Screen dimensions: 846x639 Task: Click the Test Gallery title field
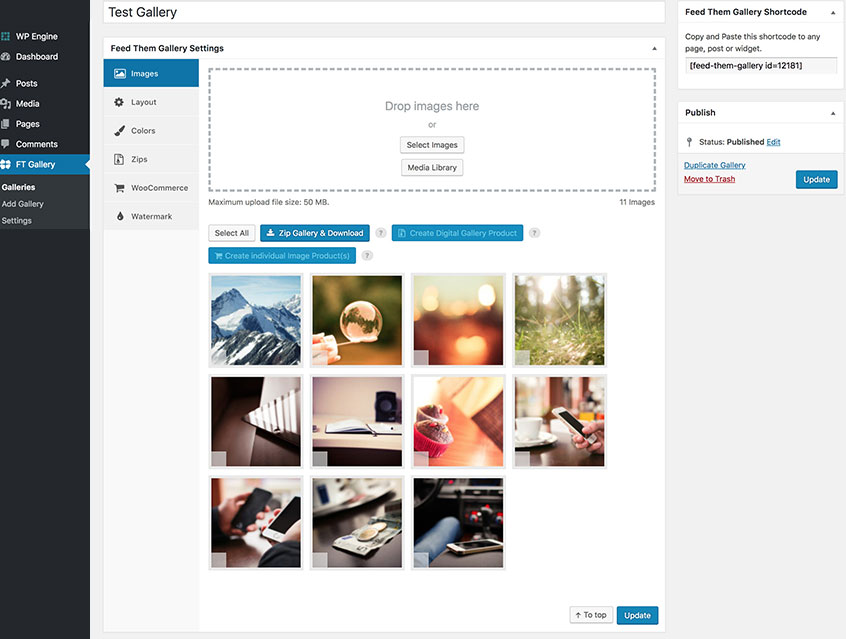click(x=384, y=12)
